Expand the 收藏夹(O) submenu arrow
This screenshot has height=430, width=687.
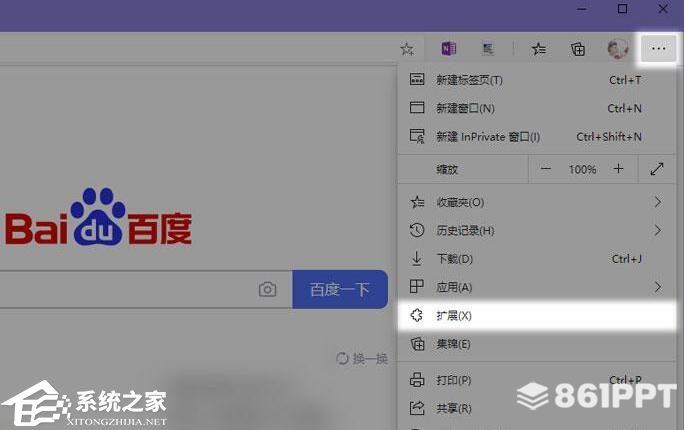click(658, 202)
